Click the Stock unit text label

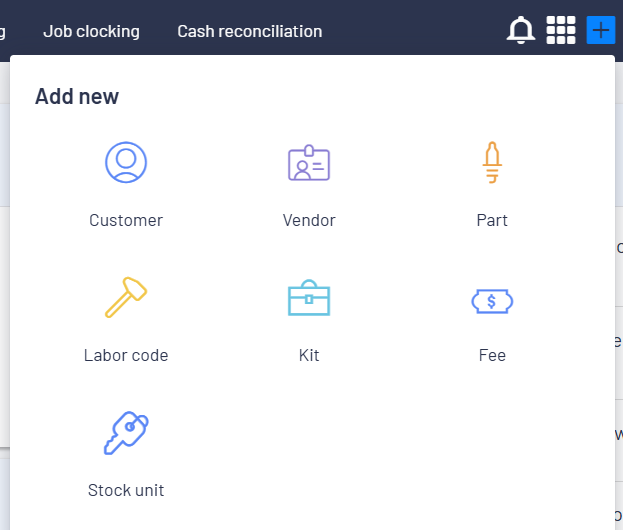(126, 491)
